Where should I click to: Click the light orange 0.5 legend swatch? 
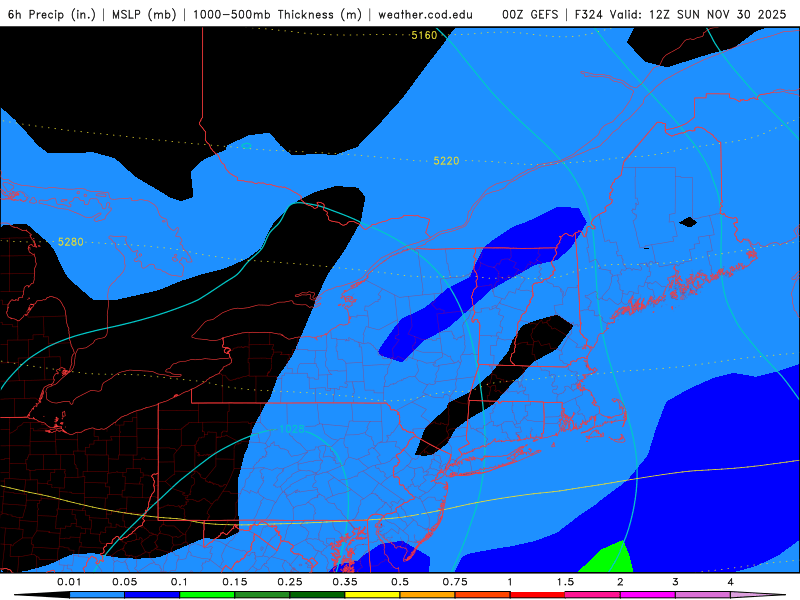click(x=428, y=595)
